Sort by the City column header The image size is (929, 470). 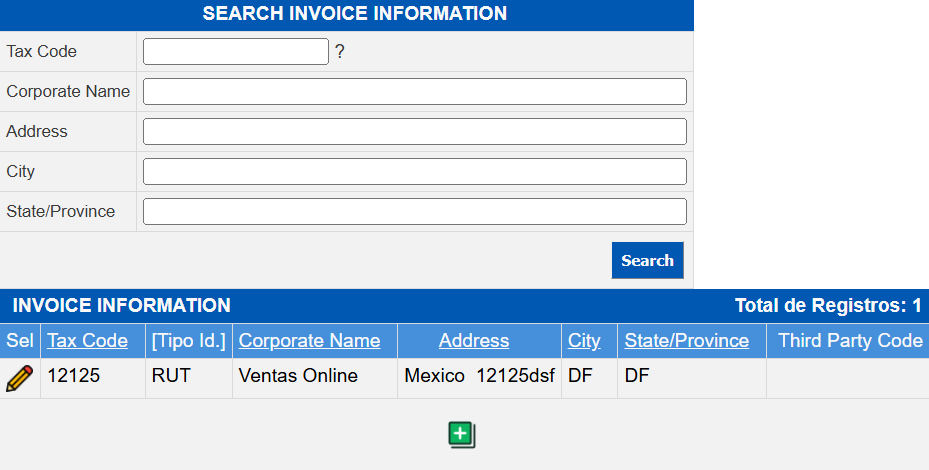pos(584,341)
